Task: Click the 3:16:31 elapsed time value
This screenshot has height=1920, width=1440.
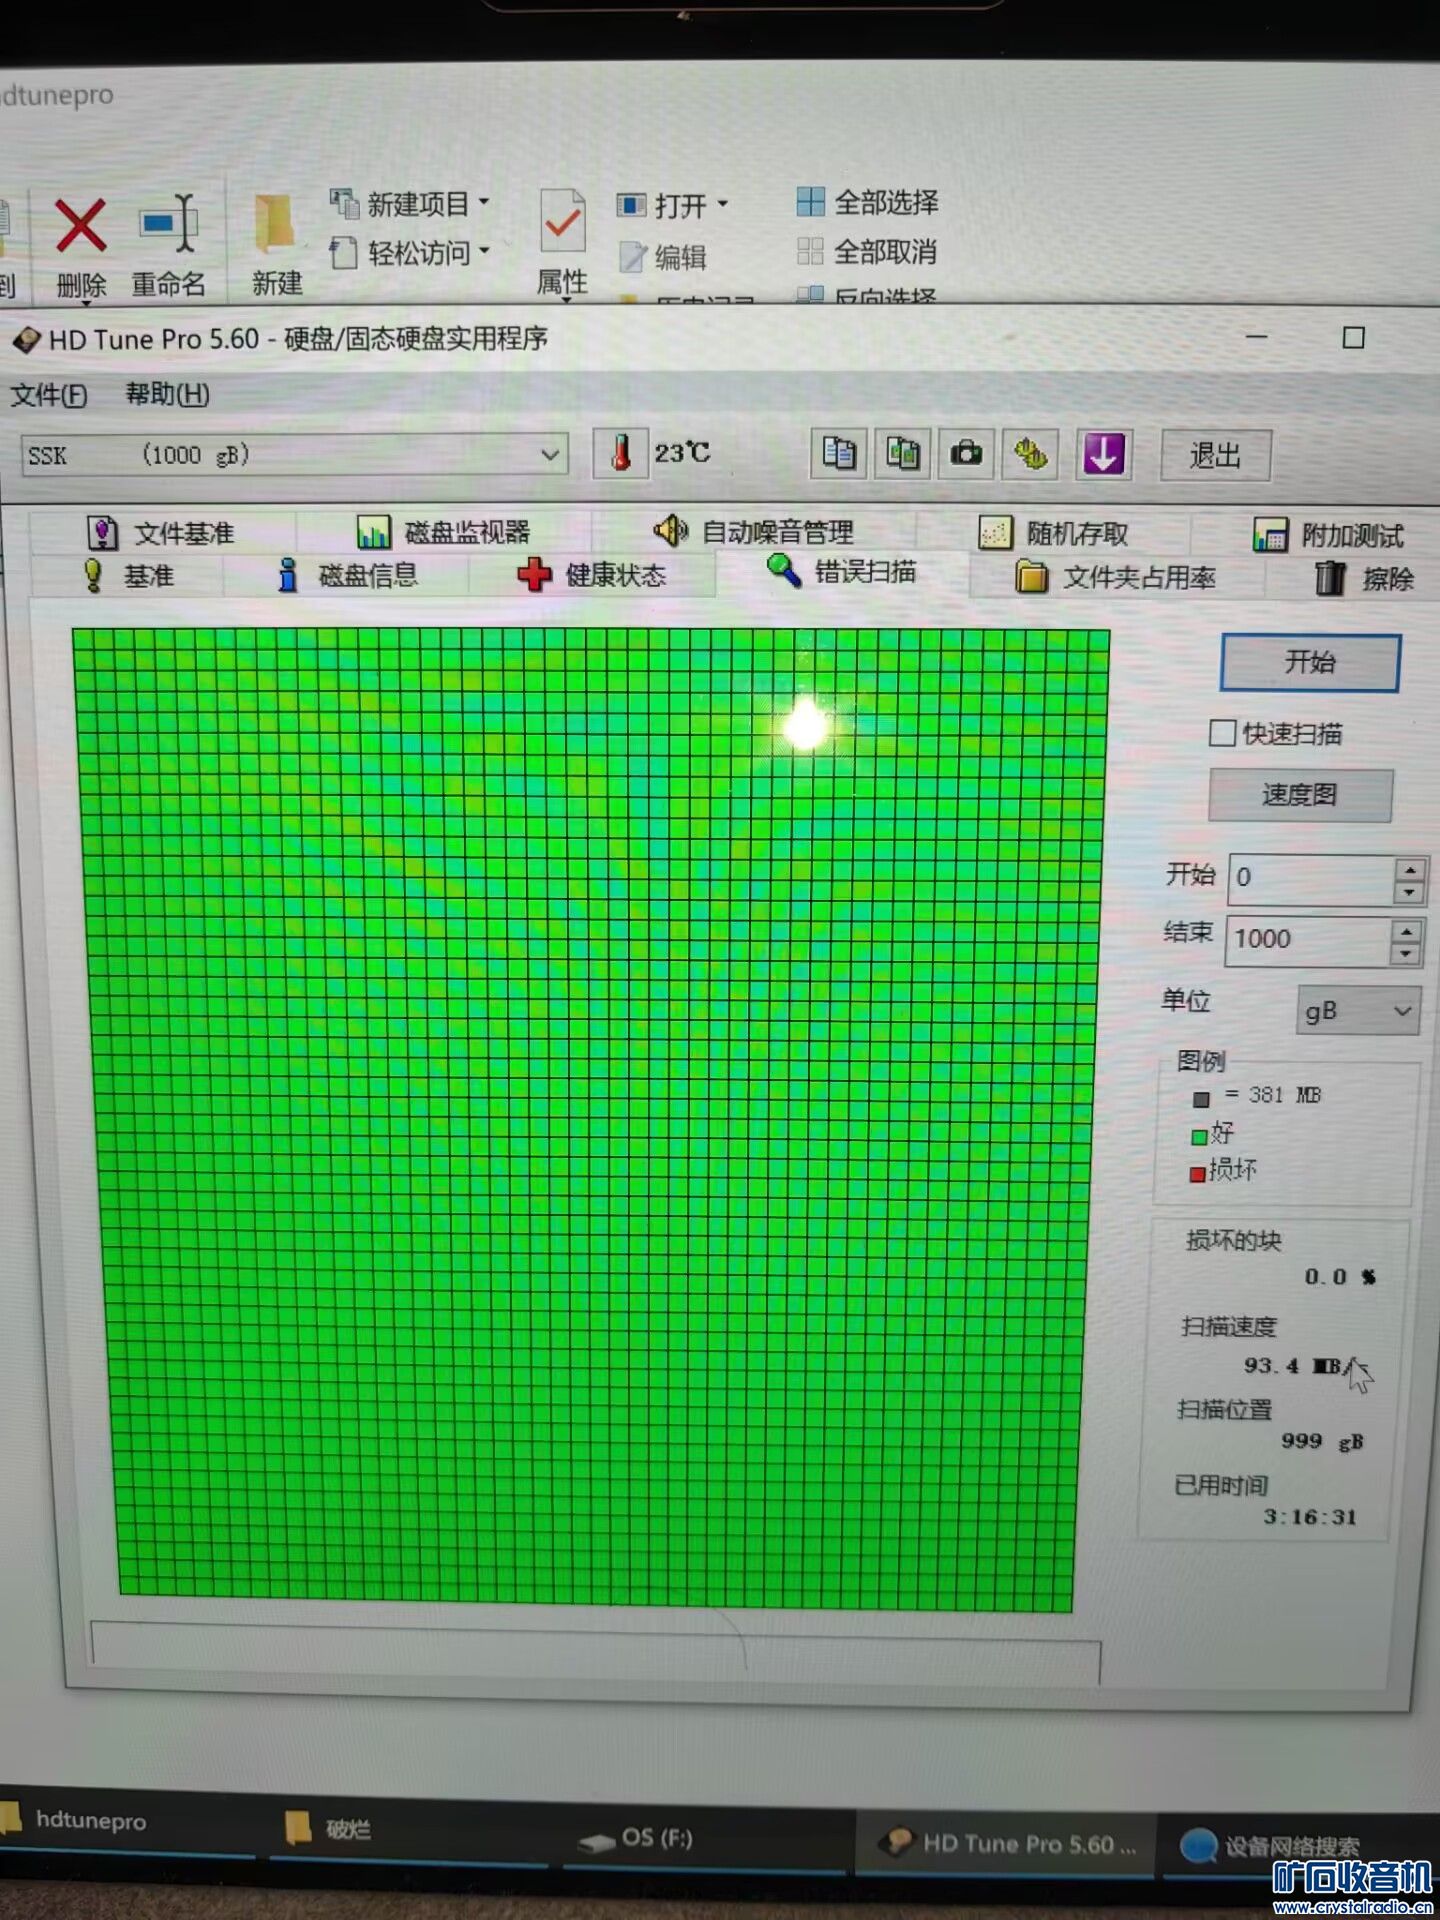Action: pos(1310,1517)
